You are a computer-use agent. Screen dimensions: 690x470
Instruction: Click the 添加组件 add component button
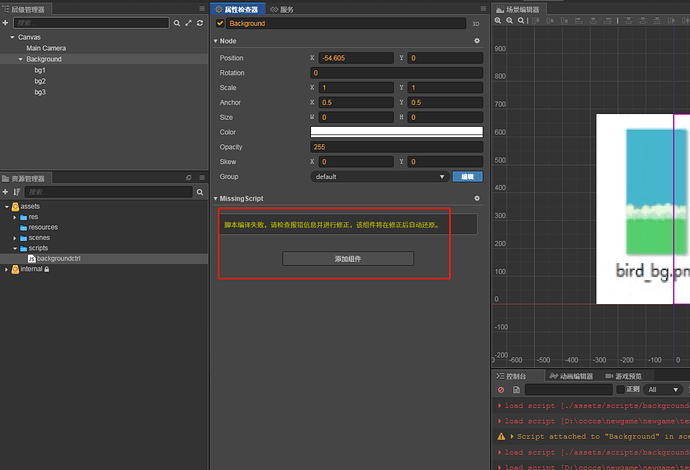tap(348, 258)
